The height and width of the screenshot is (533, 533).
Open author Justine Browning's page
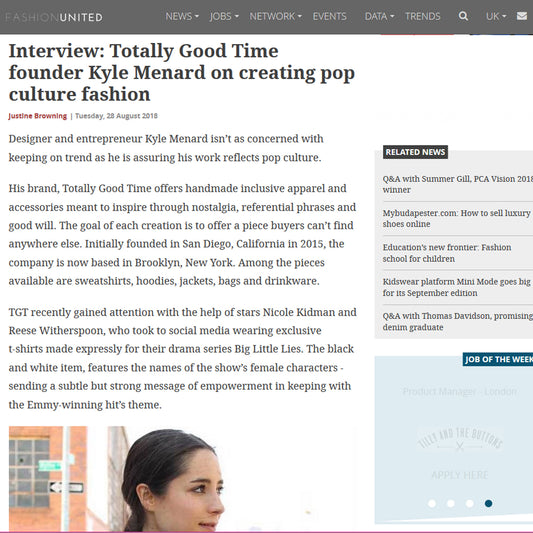pyautogui.click(x=38, y=116)
